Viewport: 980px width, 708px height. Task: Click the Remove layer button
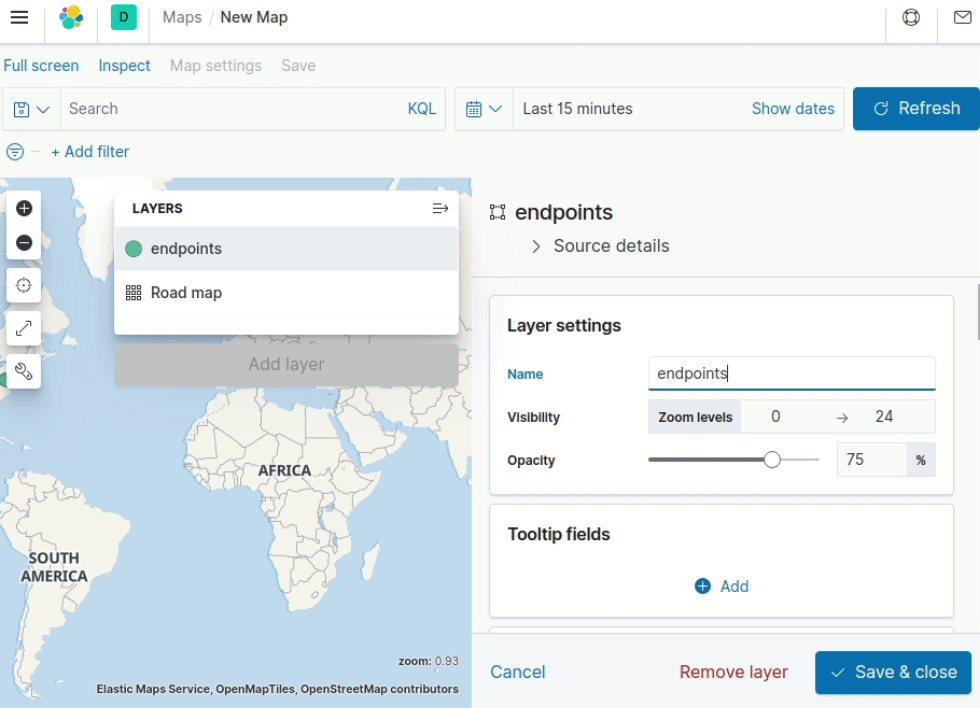(733, 672)
